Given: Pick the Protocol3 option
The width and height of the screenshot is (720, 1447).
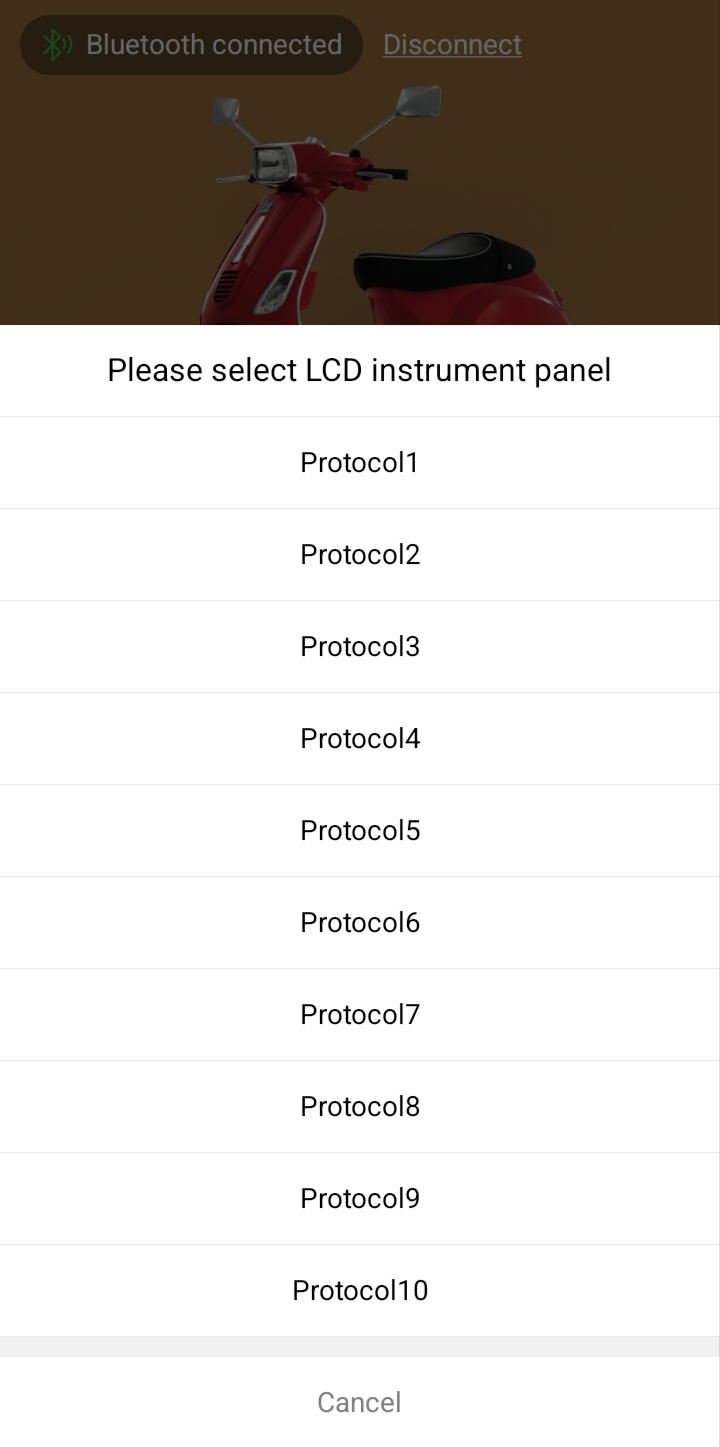Looking at the screenshot, I should pyautogui.click(x=360, y=647).
